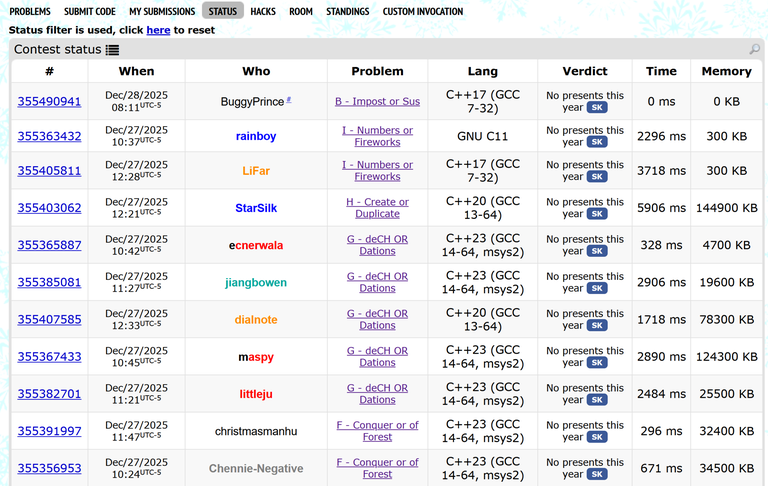This screenshot has height=486, width=768.
Task: View user Chennie-Negative's profile
Action: click(256, 468)
